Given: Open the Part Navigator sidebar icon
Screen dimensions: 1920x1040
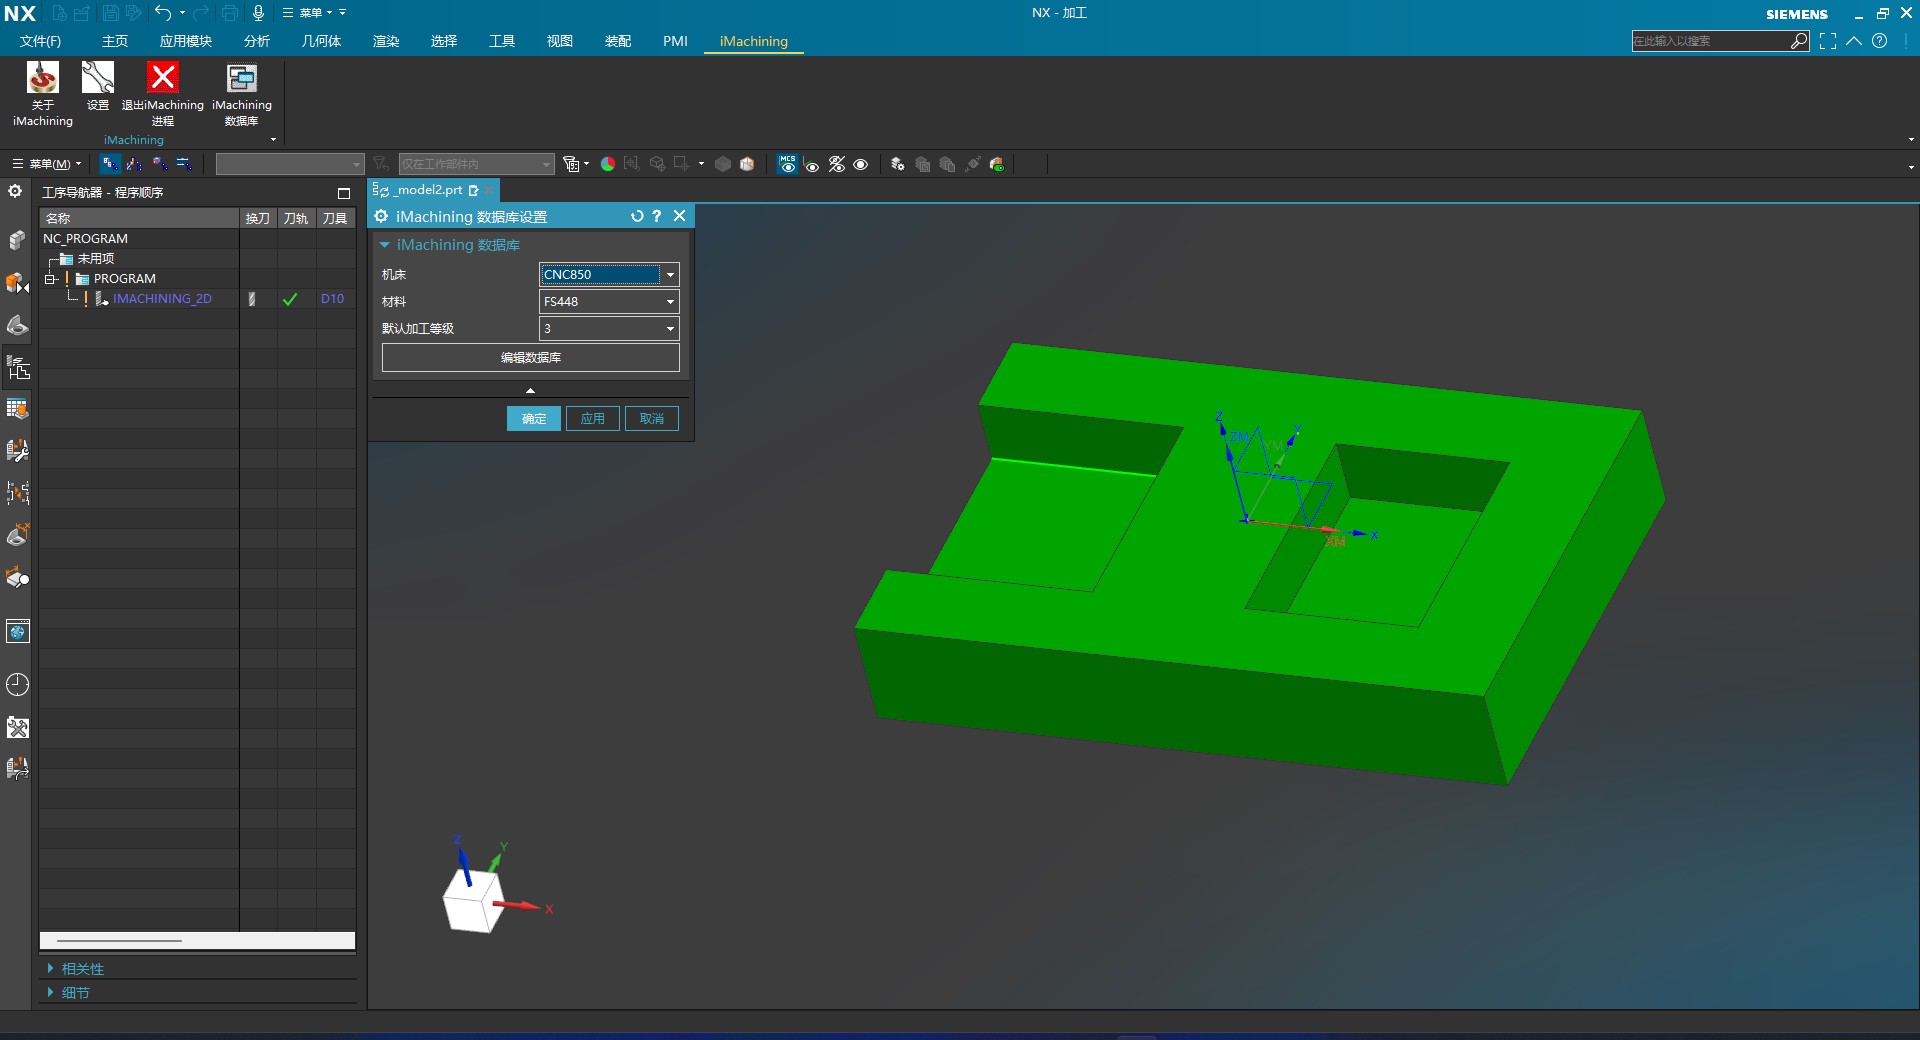Looking at the screenshot, I should (x=17, y=326).
